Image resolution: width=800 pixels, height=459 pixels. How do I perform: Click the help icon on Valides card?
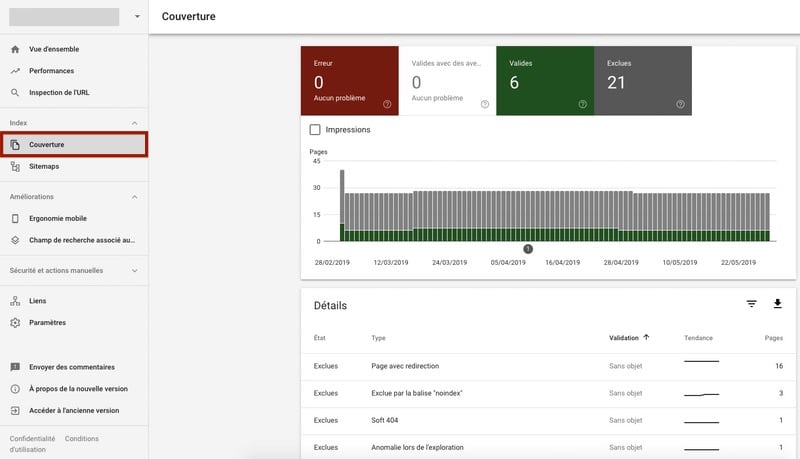pos(582,104)
